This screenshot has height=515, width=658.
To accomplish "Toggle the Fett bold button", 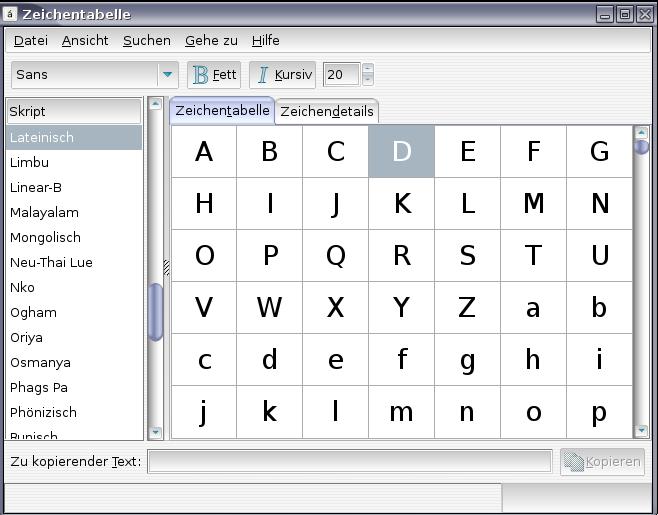I will coord(214,75).
